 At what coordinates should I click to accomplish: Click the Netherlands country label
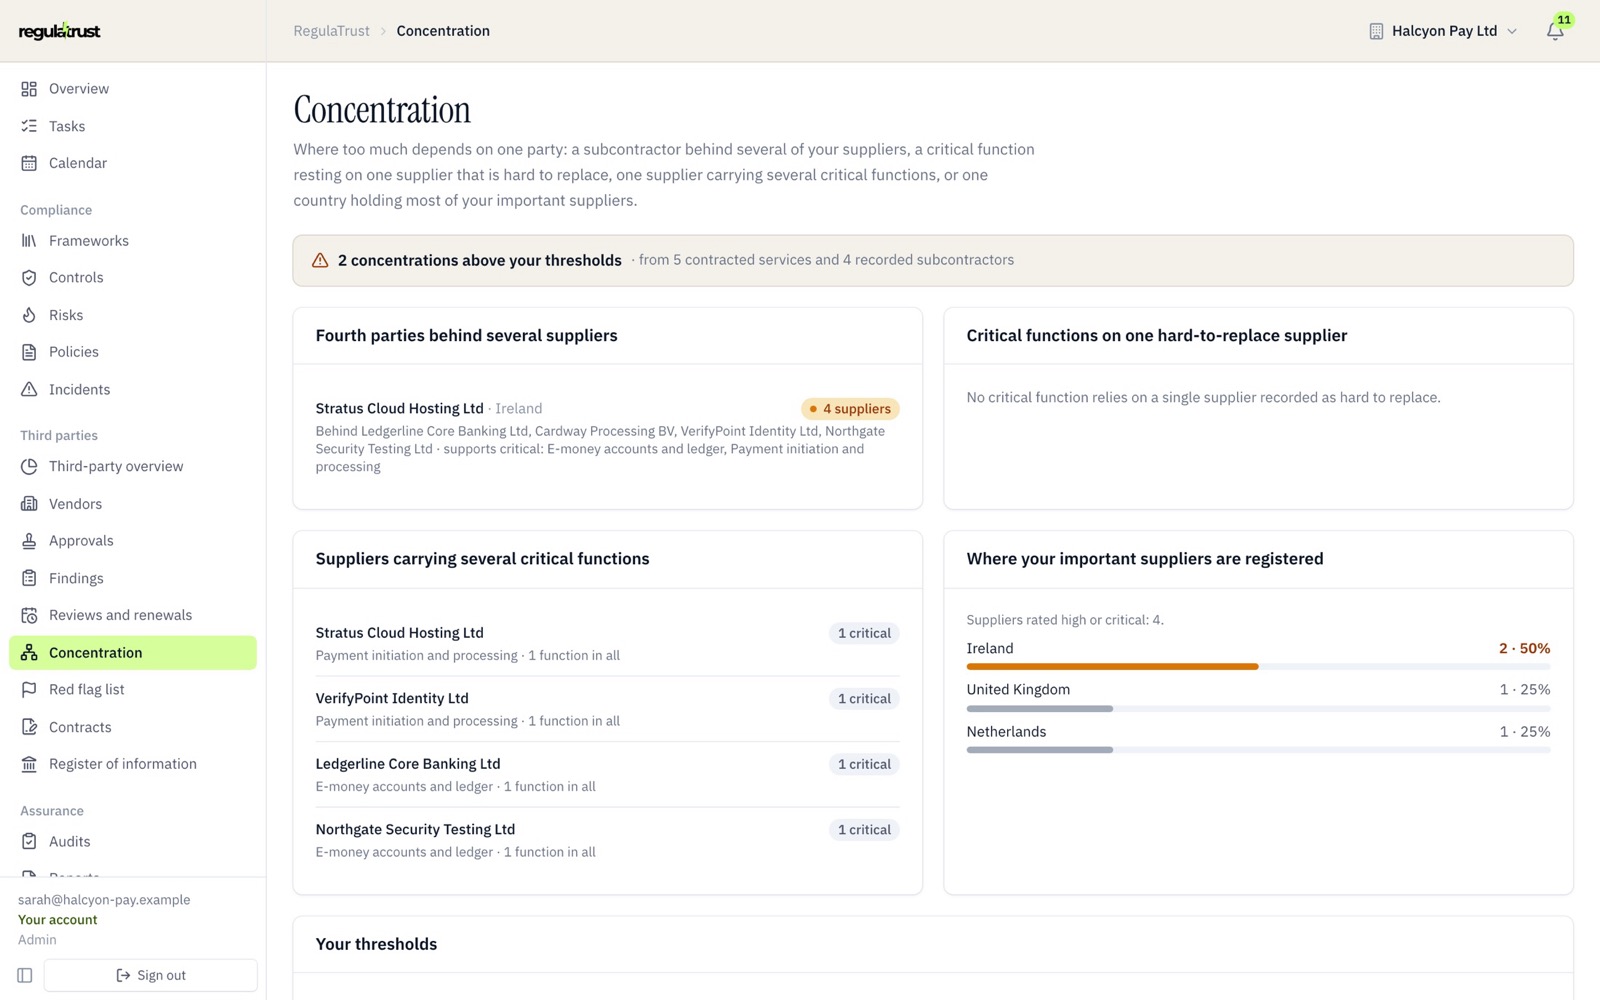point(1006,732)
